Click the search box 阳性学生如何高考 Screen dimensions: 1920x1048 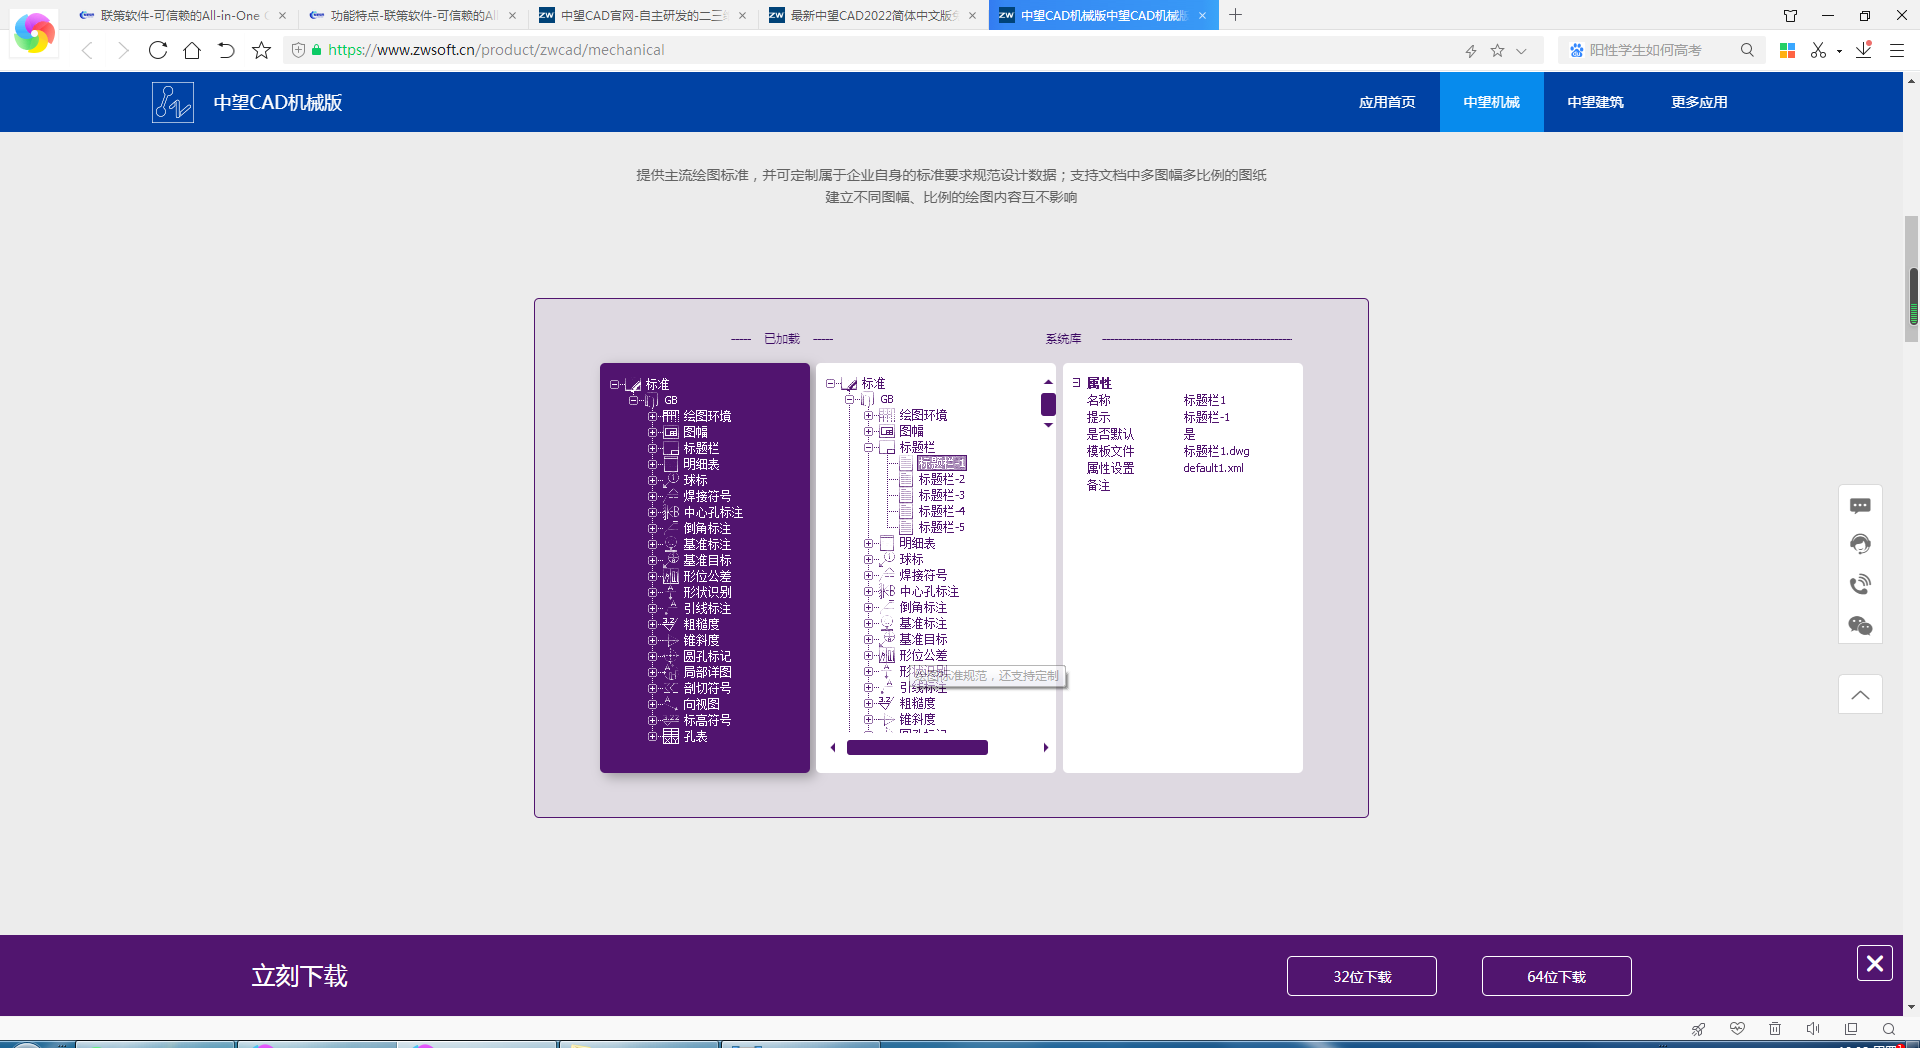(1645, 50)
